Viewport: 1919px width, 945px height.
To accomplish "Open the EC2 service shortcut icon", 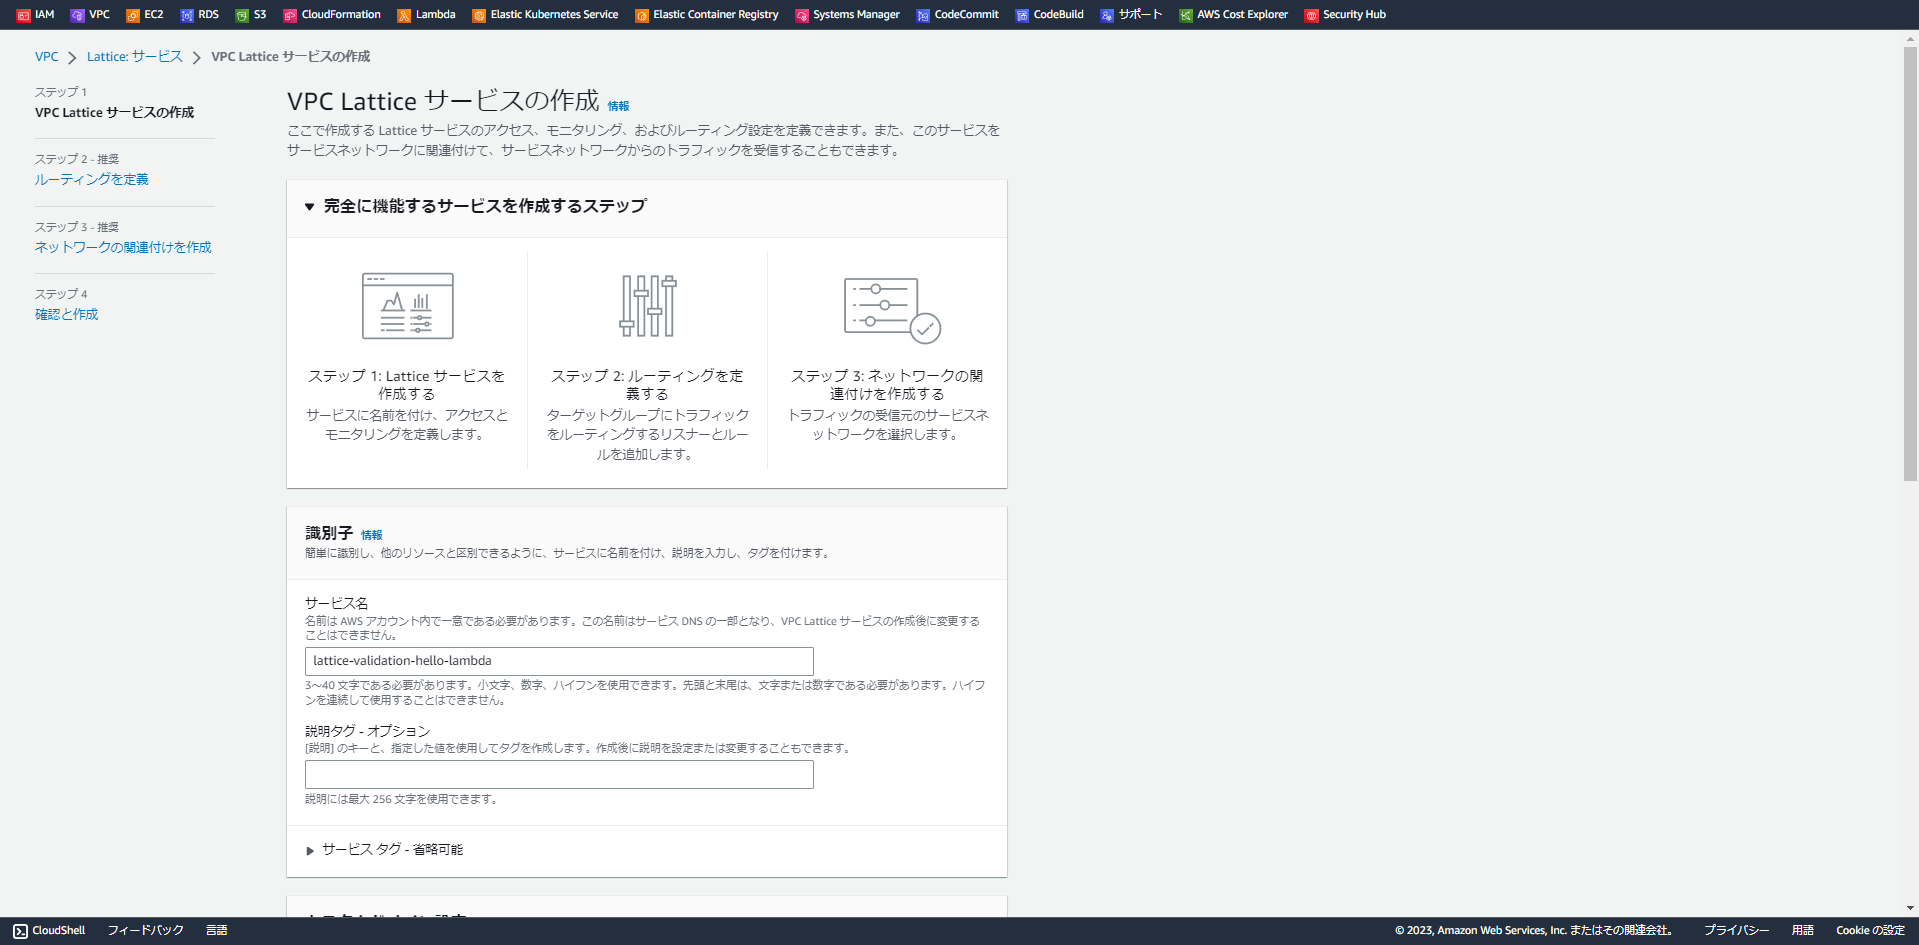I will [x=132, y=15].
